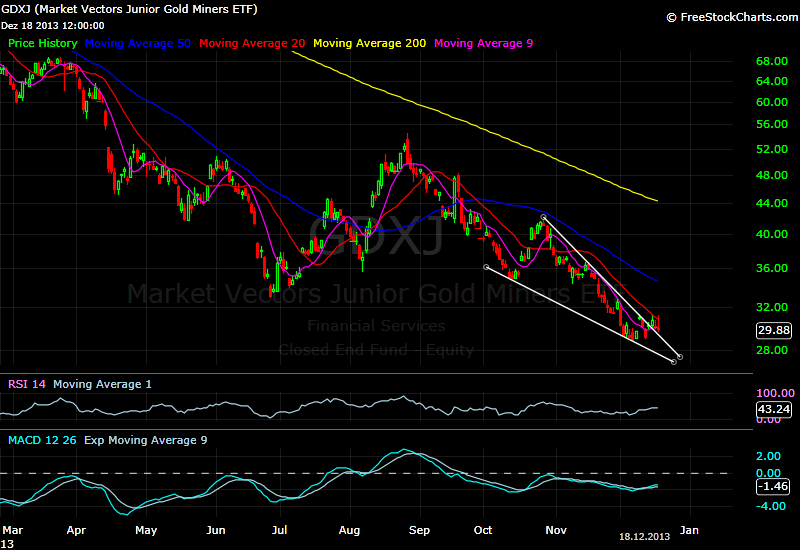This screenshot has height=550, width=800.
Task: Click the Apr month axis label
Action: click(76, 530)
